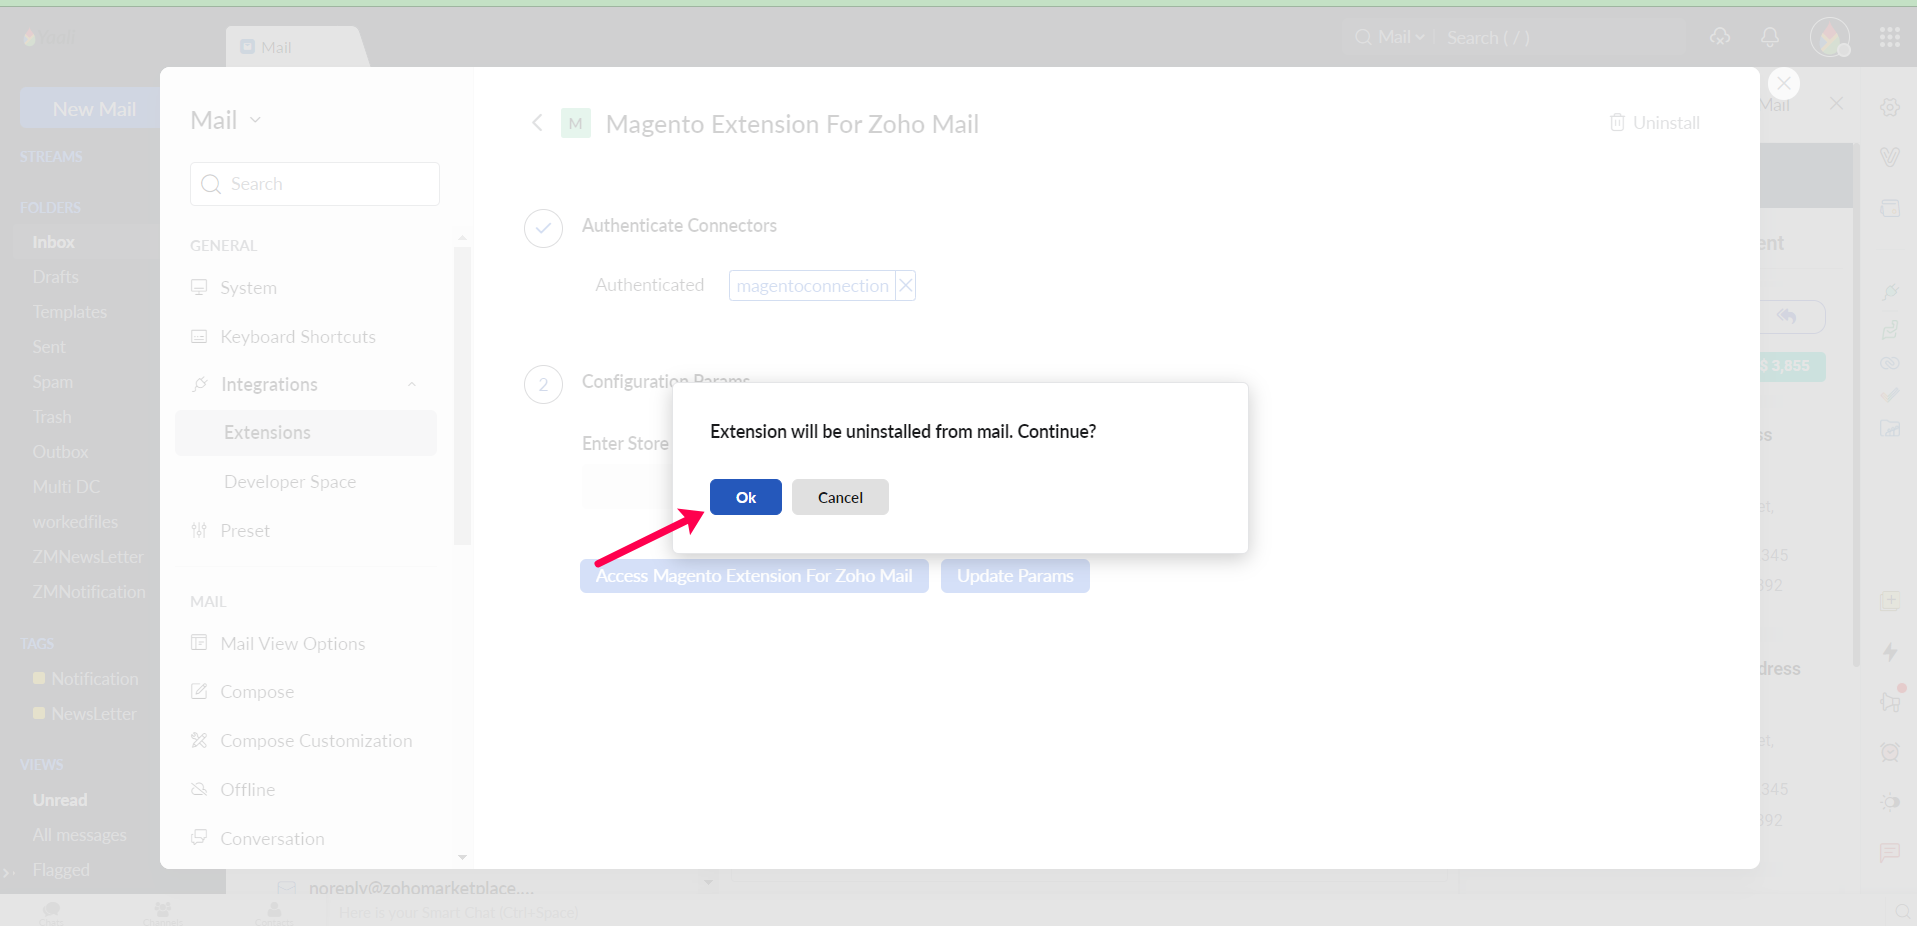Open Offline settings

pyautogui.click(x=247, y=790)
